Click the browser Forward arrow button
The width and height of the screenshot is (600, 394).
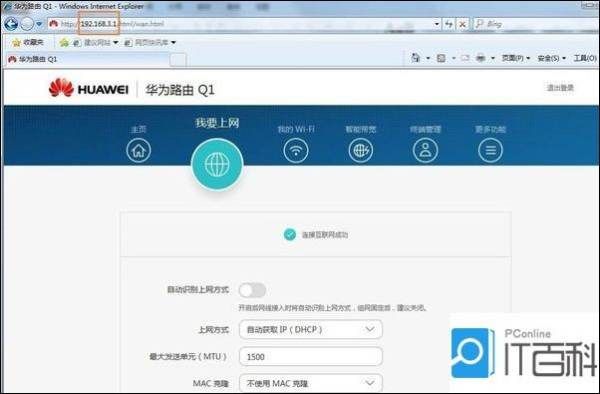(27, 24)
